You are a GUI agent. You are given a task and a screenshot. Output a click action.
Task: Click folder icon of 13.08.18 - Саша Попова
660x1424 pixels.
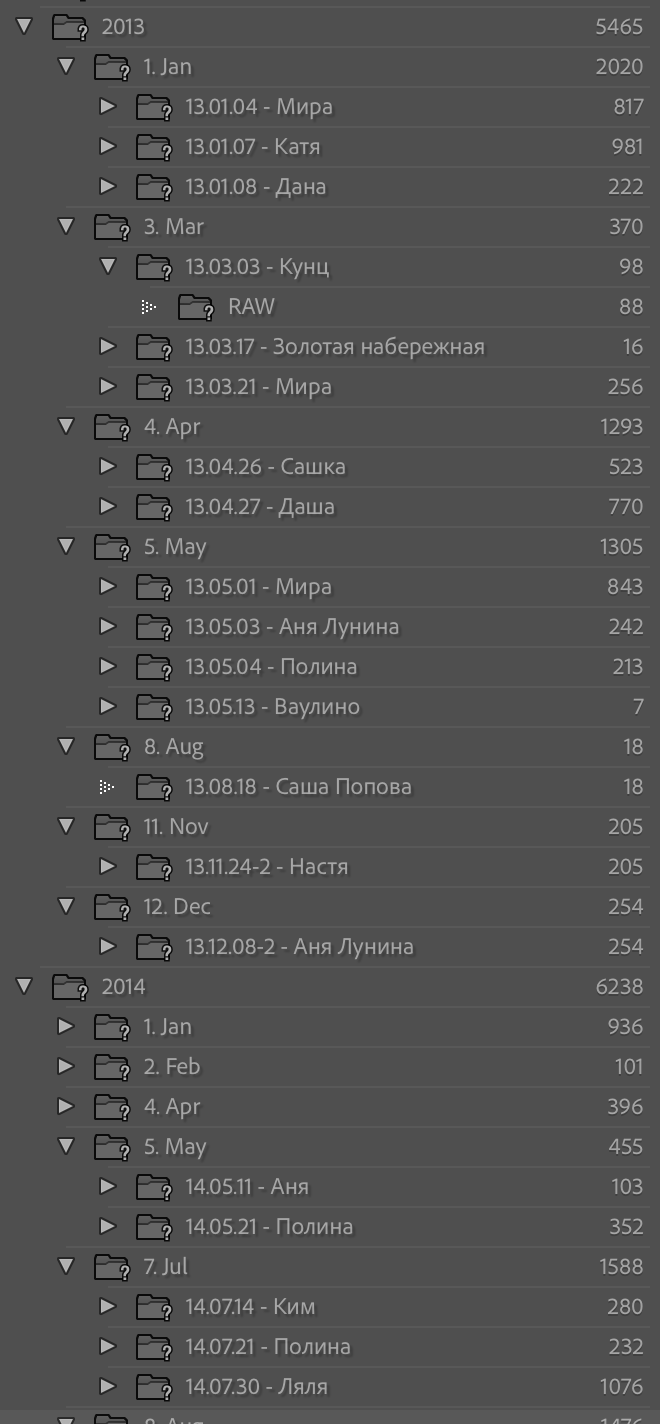point(154,788)
